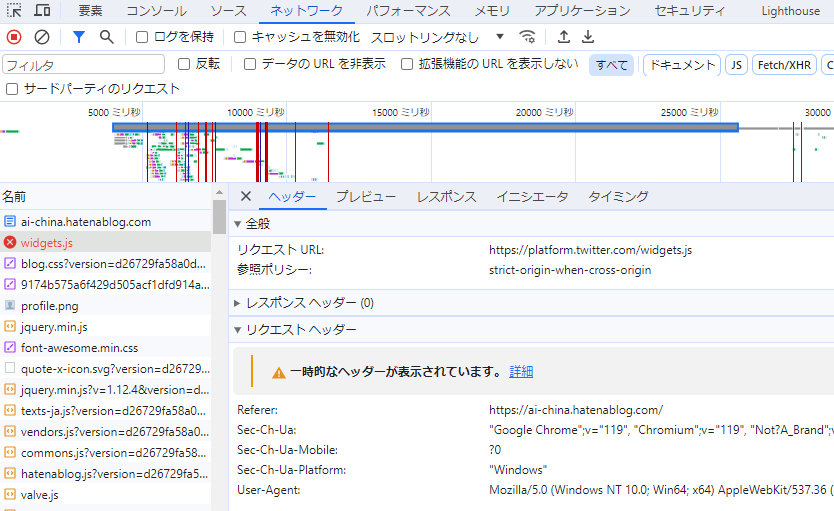Screen dimensions: 834x511
Task: Open the パフォーマンス tab
Action: pyautogui.click(x=408, y=11)
